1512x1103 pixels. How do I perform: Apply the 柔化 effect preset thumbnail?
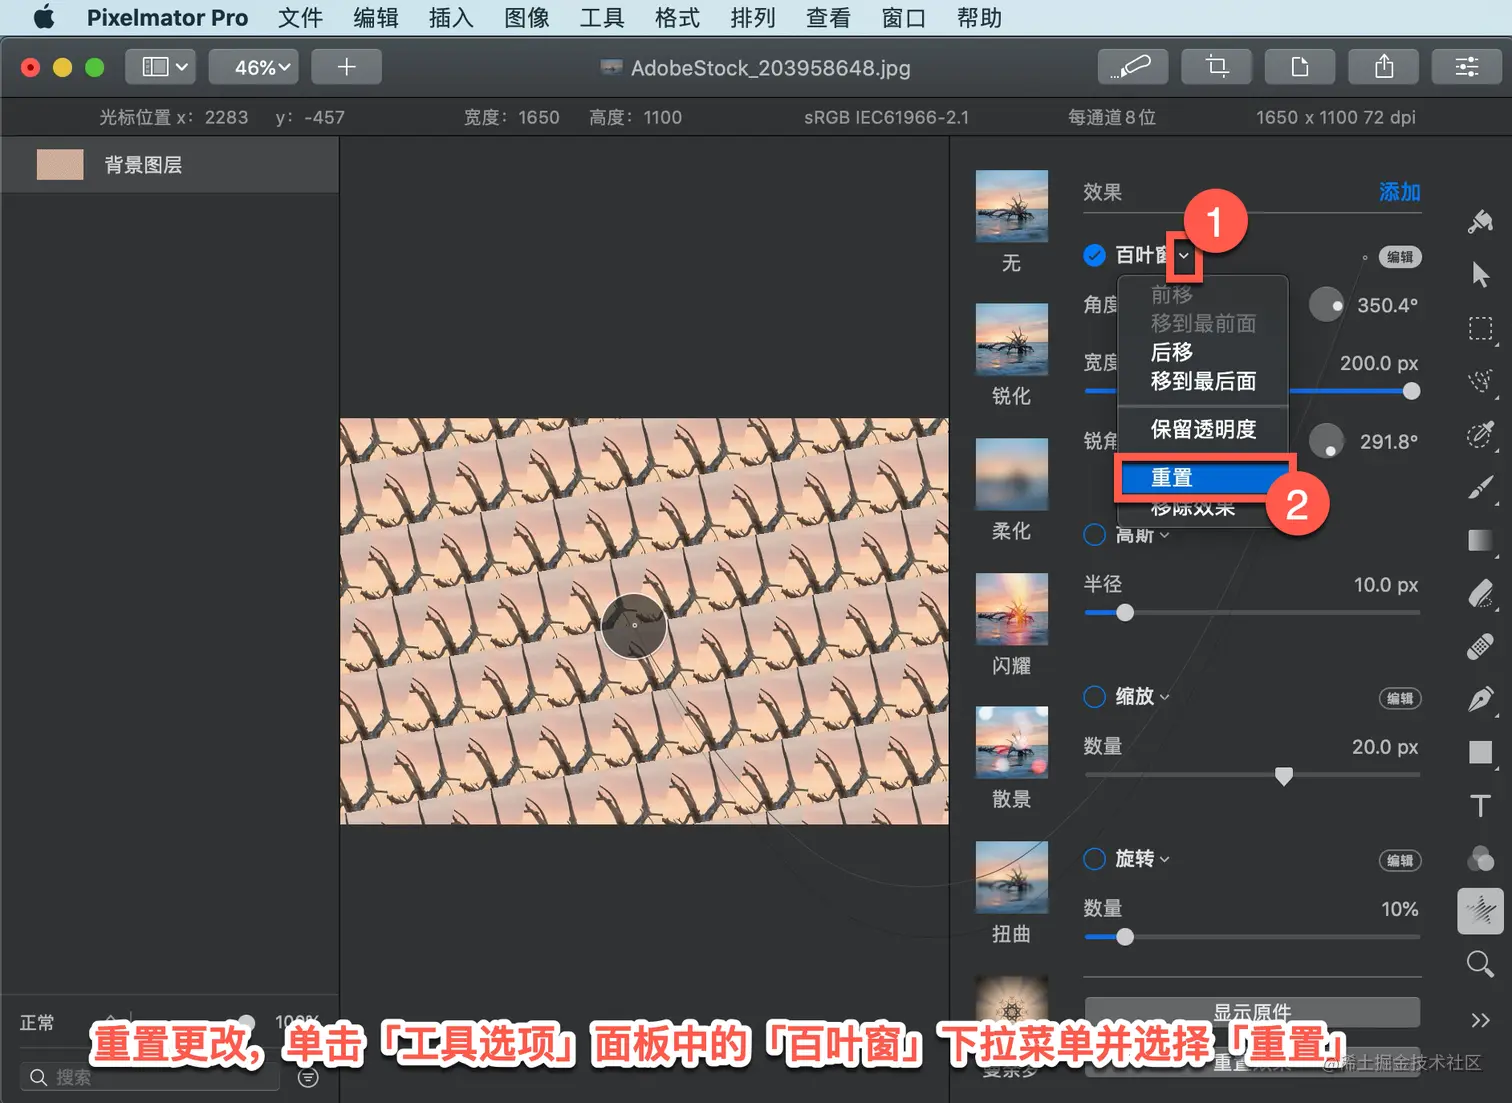coord(1011,474)
